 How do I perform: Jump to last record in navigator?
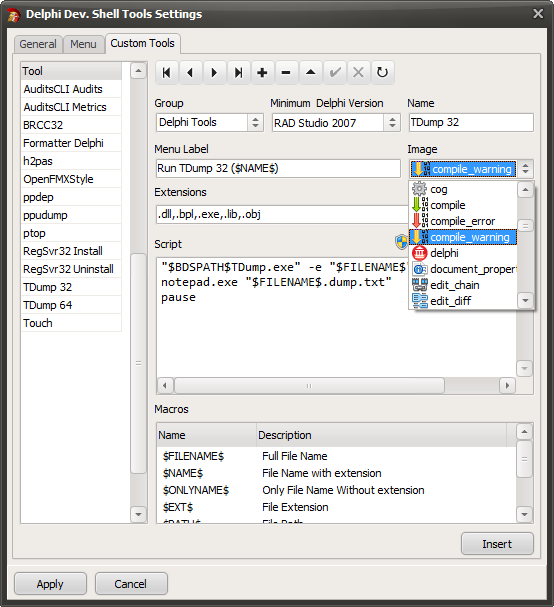tap(238, 72)
